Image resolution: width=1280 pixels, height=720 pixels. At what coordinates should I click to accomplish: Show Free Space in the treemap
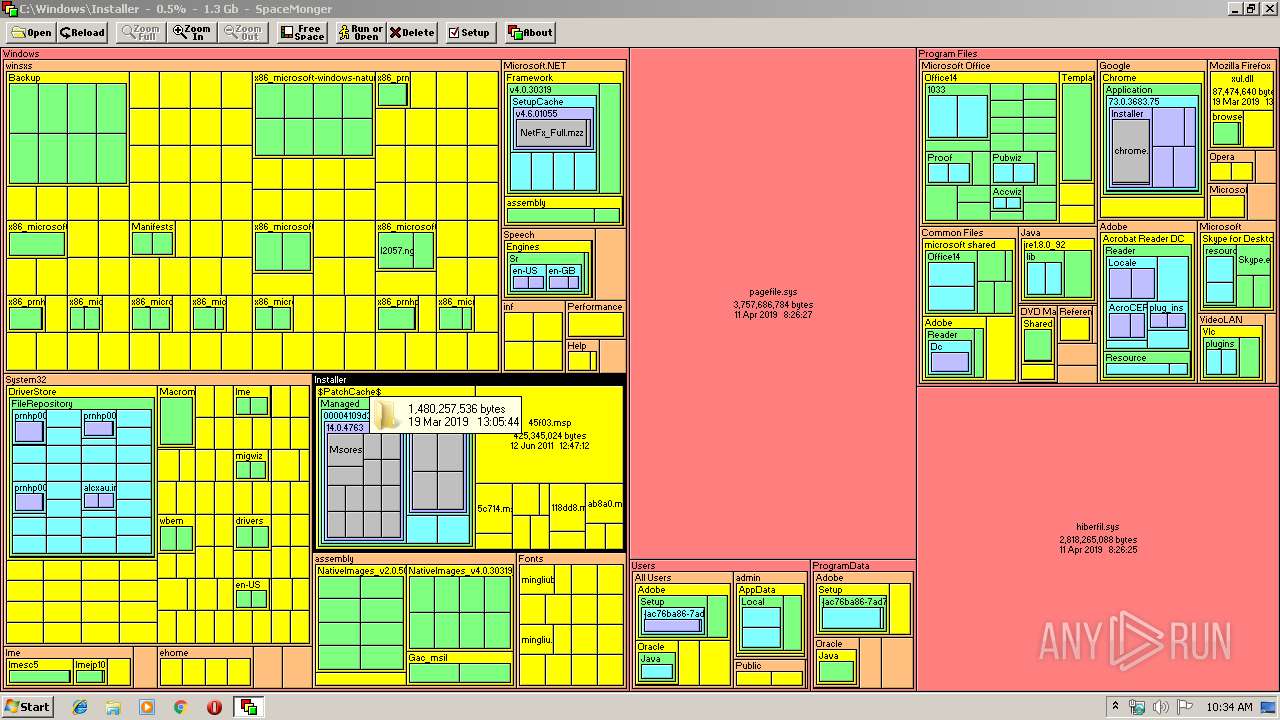point(303,32)
